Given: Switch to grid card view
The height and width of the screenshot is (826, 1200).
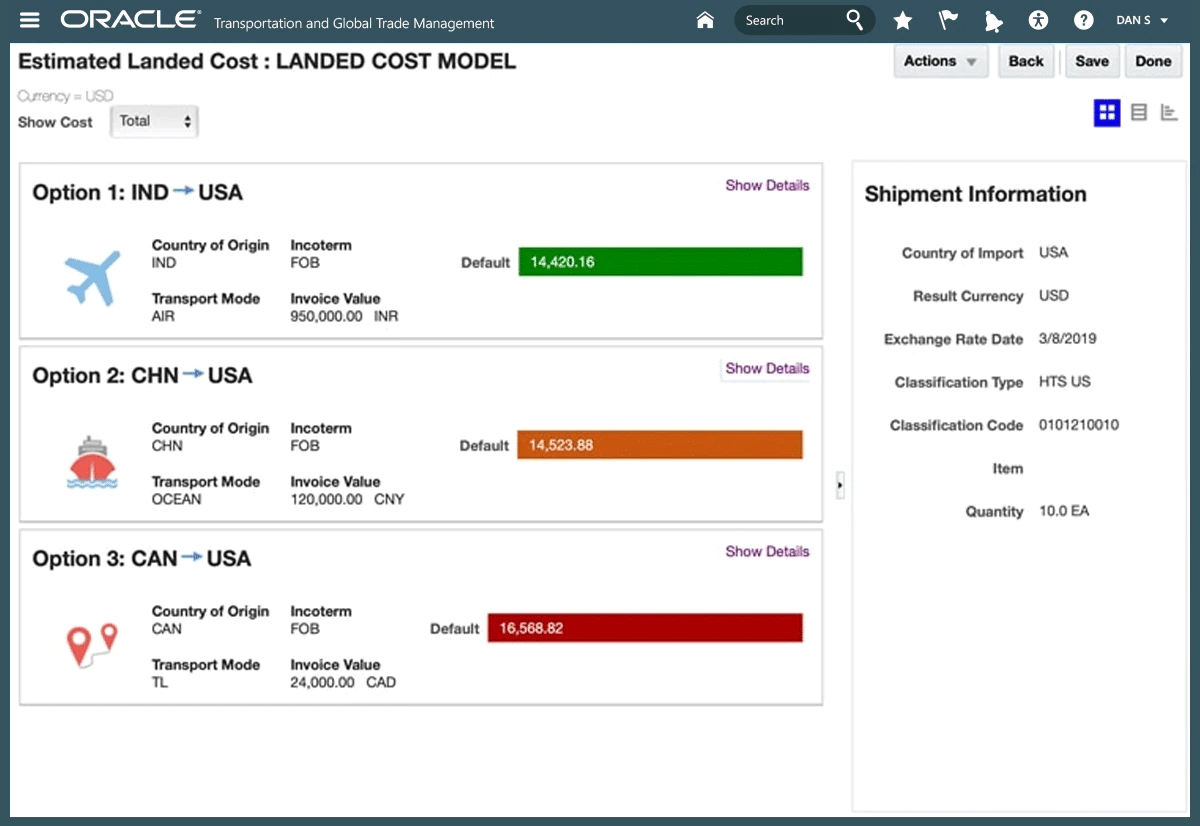Looking at the screenshot, I should 1106,113.
